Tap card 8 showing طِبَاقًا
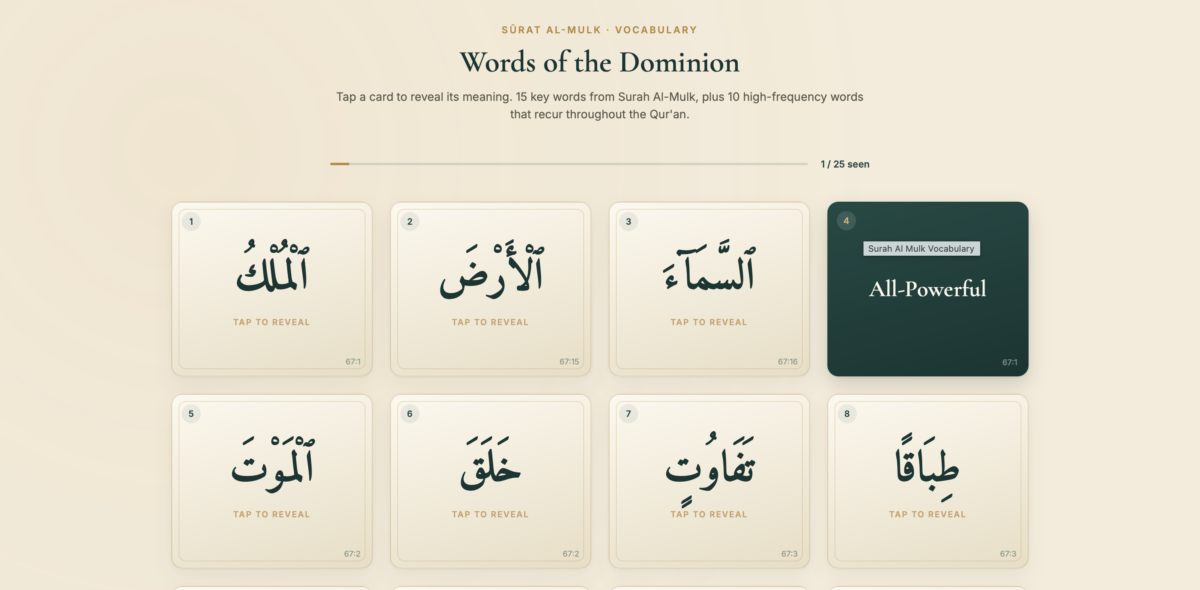Screen dimensions: 1200x590 coord(928,481)
